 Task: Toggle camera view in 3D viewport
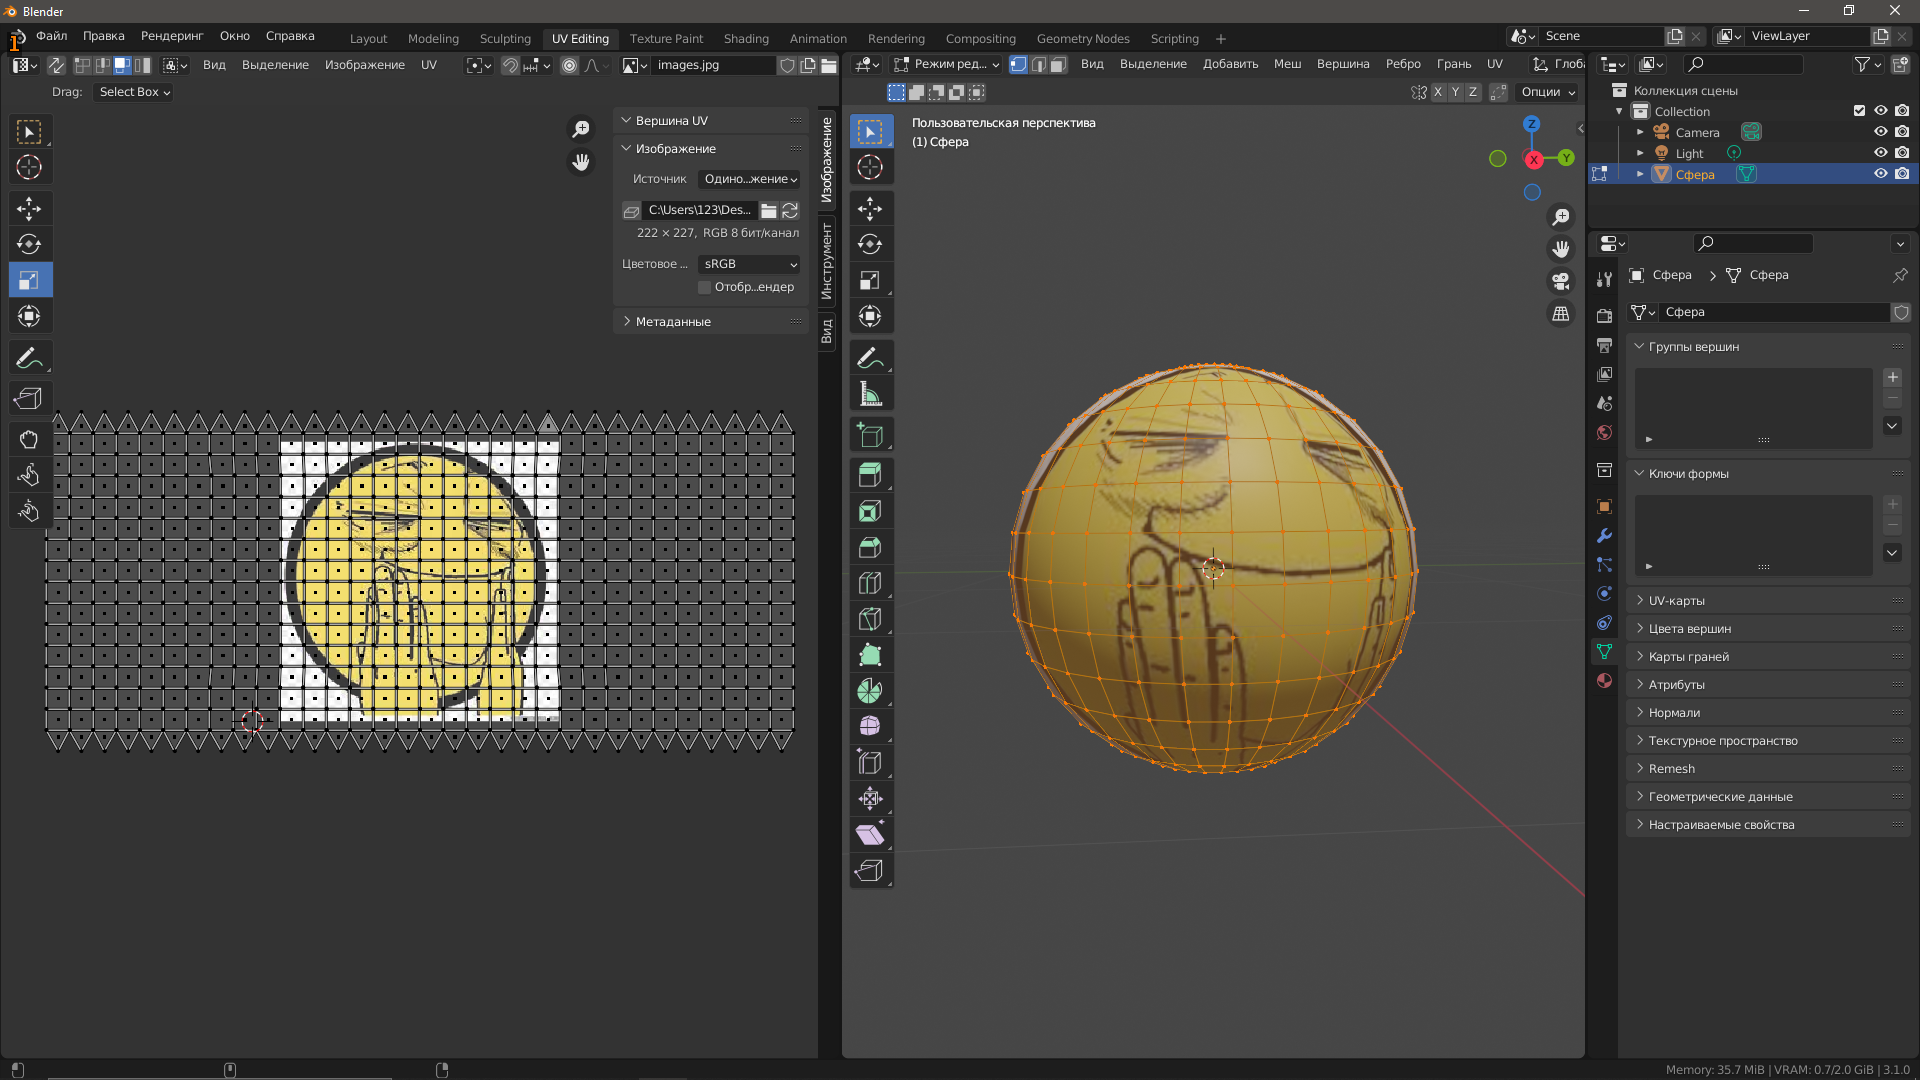click(1560, 281)
